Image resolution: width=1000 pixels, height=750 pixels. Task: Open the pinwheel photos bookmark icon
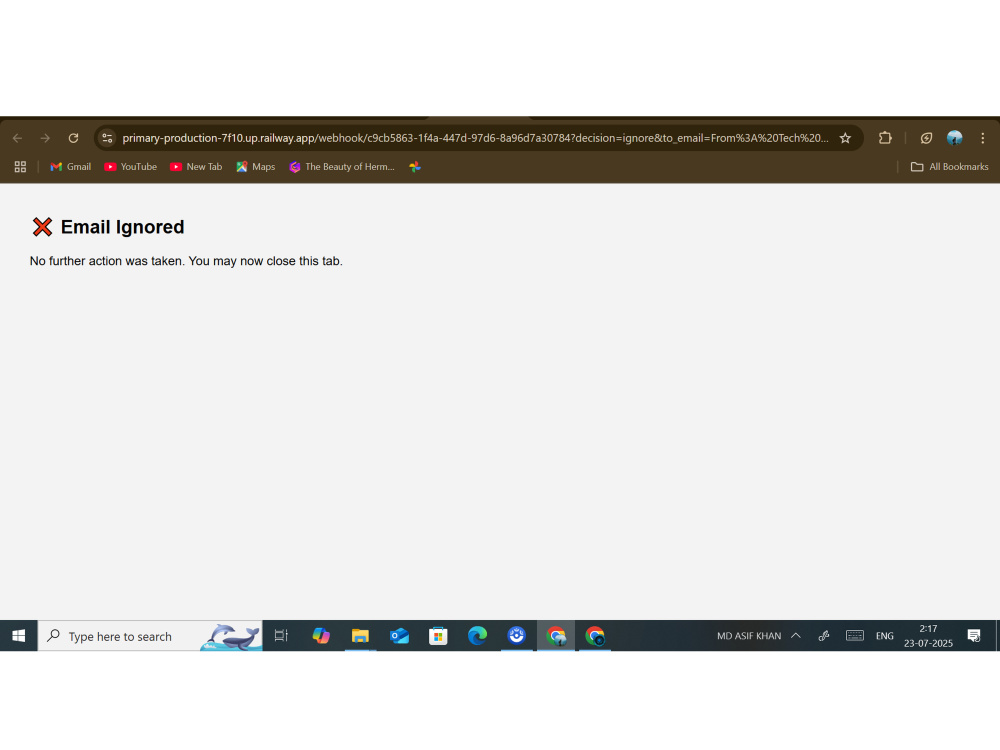pyautogui.click(x=415, y=166)
